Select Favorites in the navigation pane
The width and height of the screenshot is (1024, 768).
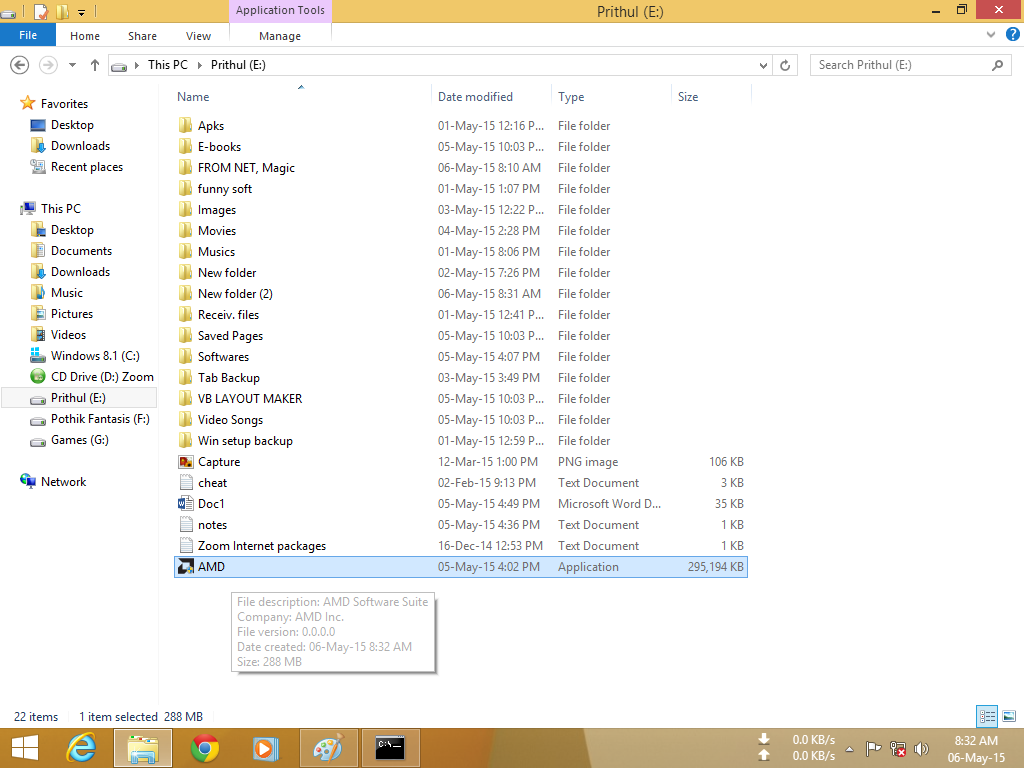click(63, 104)
